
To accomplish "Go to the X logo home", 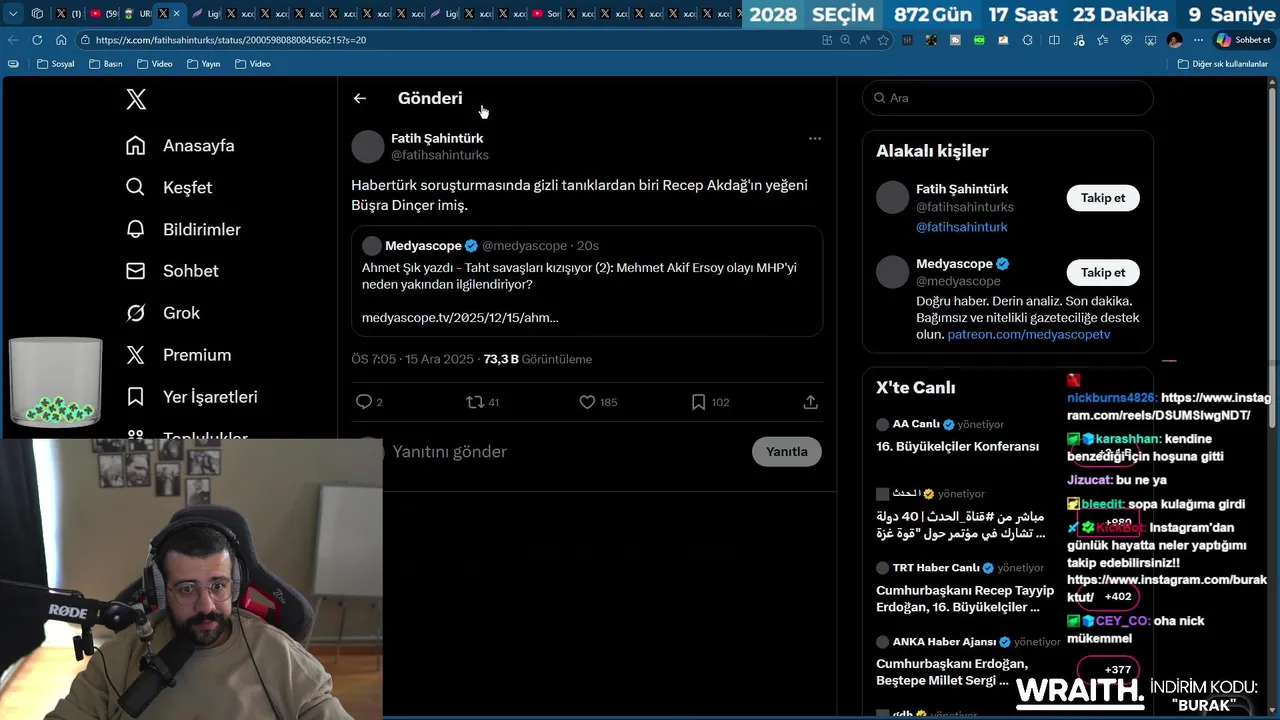I will [136, 99].
